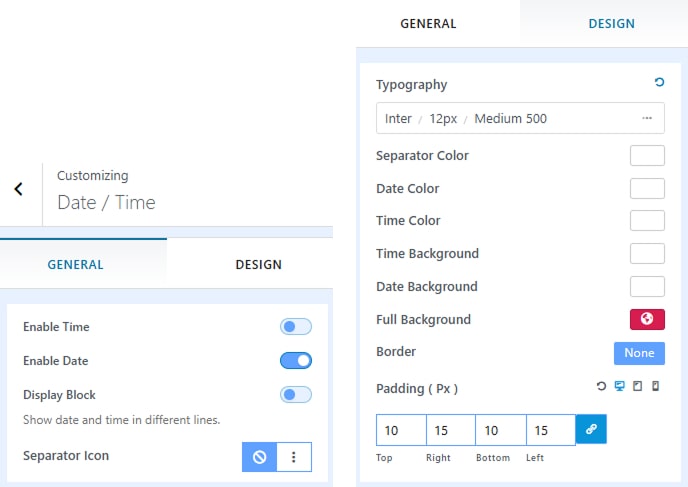Image resolution: width=688 pixels, height=487 pixels.
Task: Switch to the General tab in the right panel
Action: click(428, 24)
